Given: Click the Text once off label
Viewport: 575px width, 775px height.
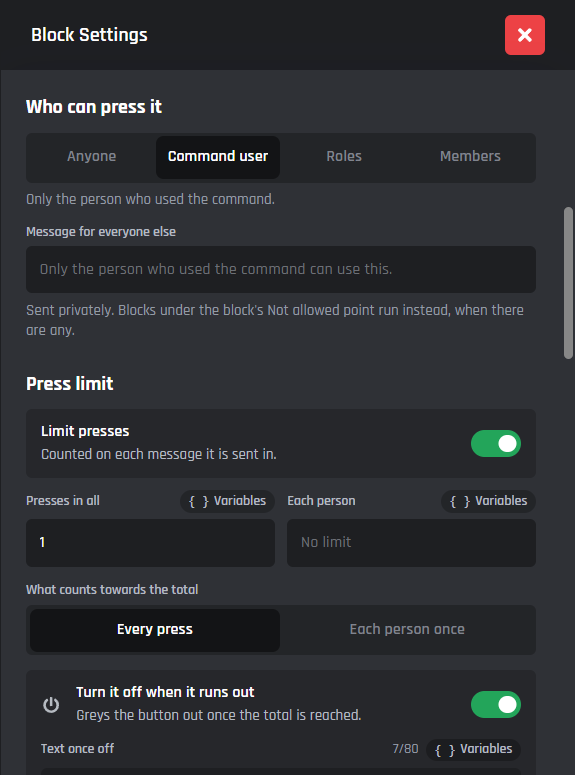Looking at the screenshot, I should click(x=78, y=749).
